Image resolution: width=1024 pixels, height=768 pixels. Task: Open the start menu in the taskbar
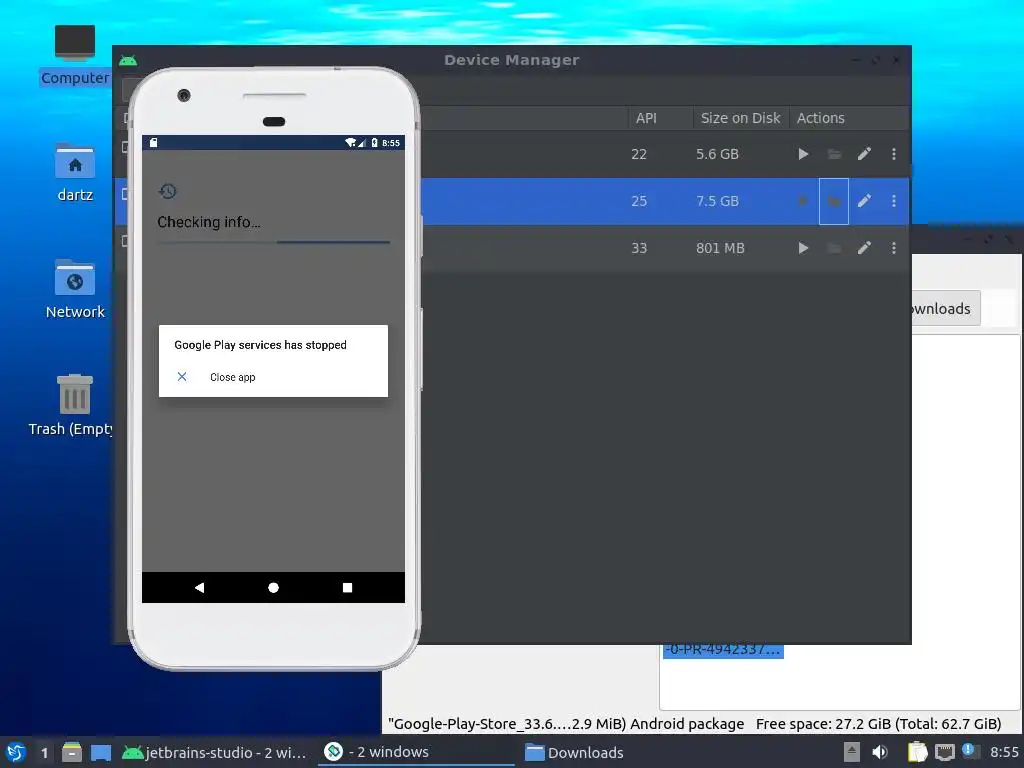(16, 752)
